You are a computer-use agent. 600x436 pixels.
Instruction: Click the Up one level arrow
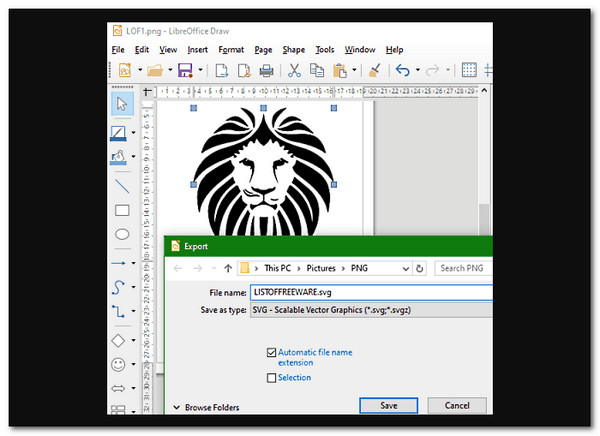(228, 269)
